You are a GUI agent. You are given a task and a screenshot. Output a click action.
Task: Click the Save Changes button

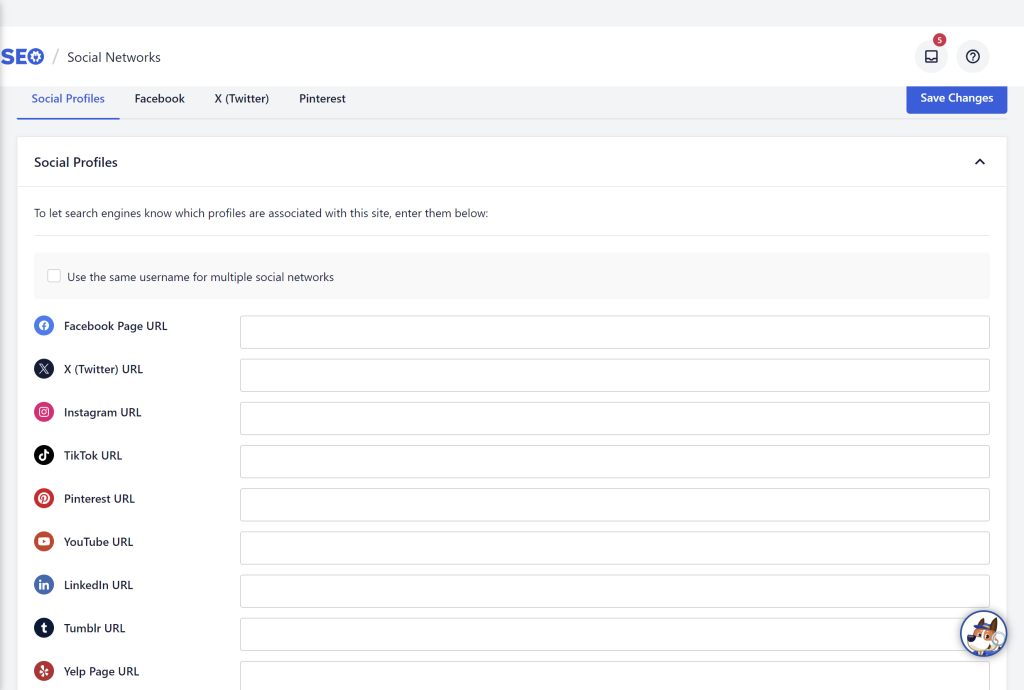956,99
